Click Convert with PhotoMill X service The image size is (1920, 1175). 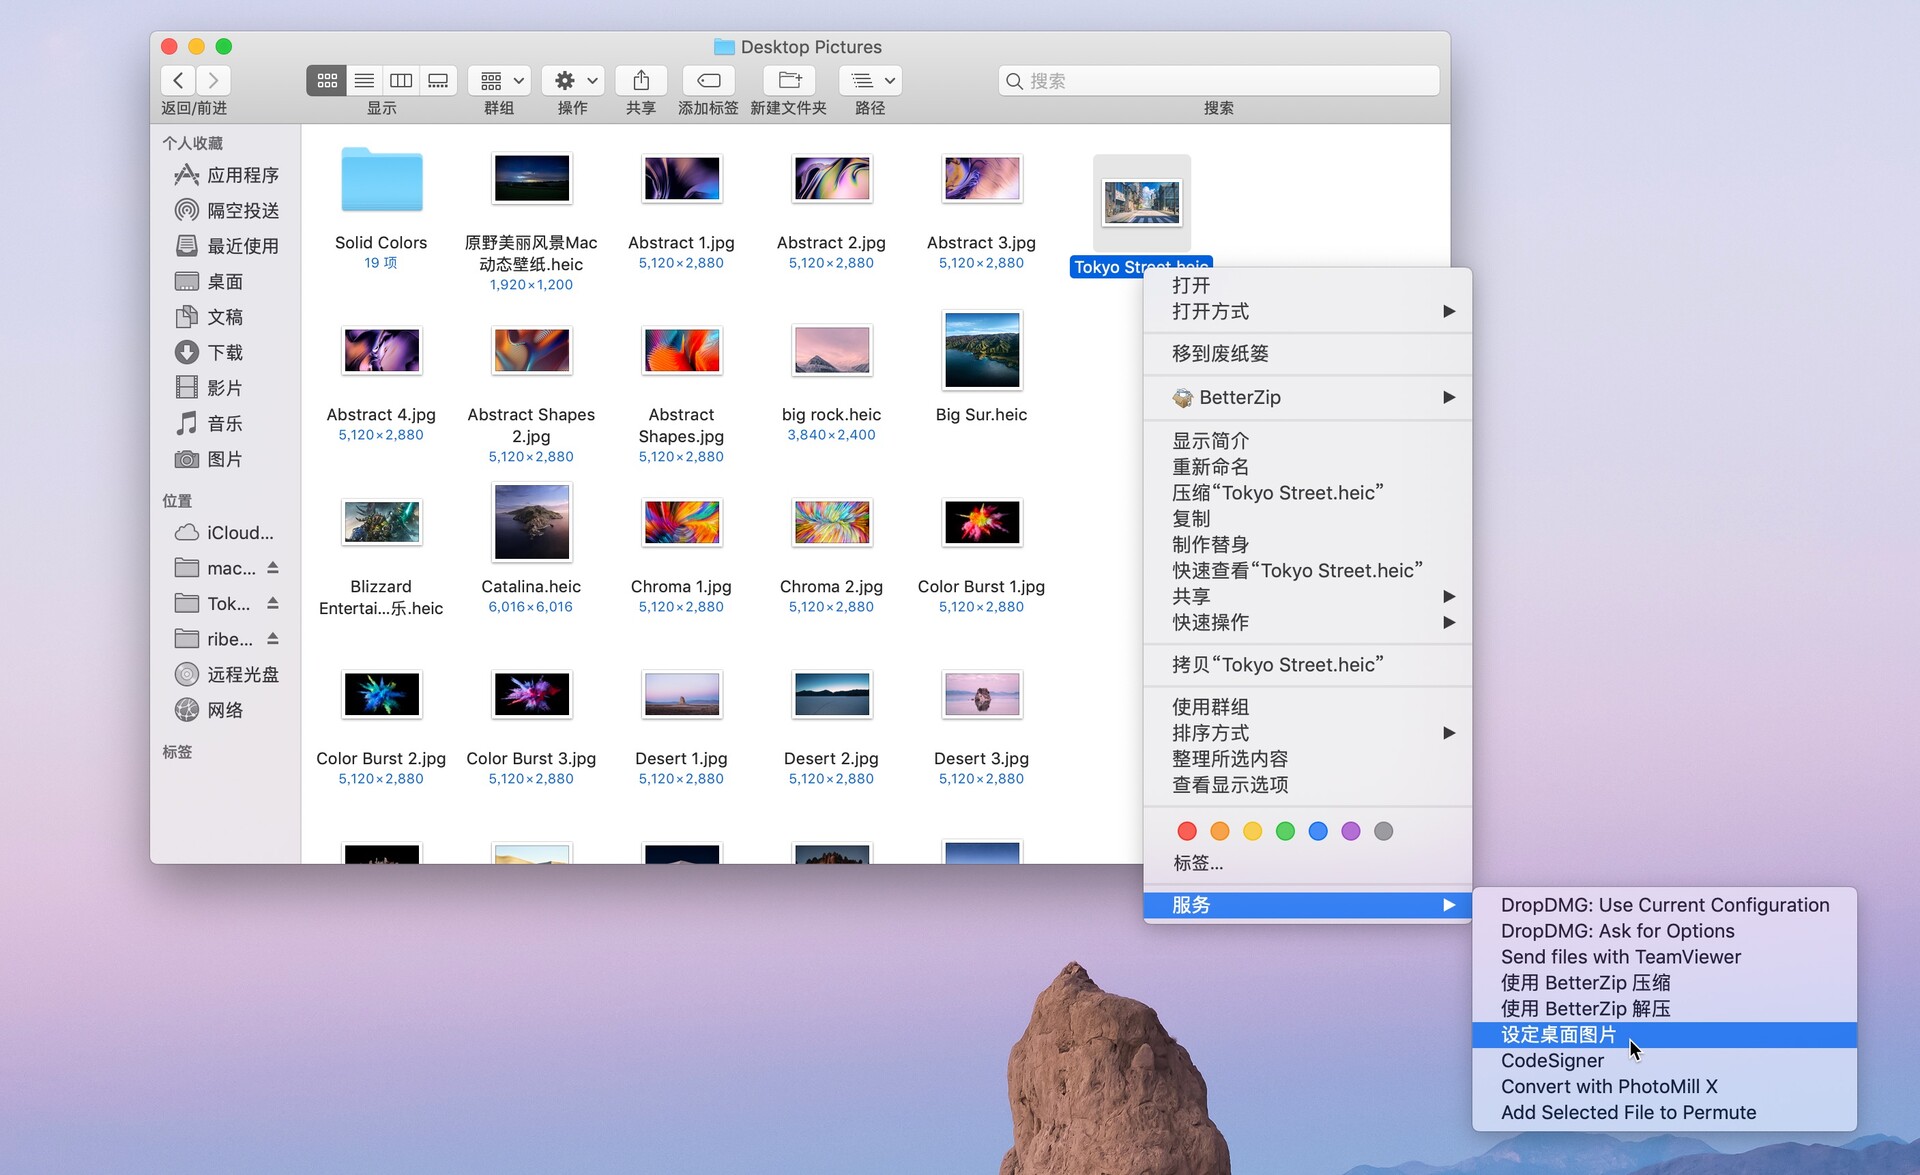pyautogui.click(x=1608, y=1087)
